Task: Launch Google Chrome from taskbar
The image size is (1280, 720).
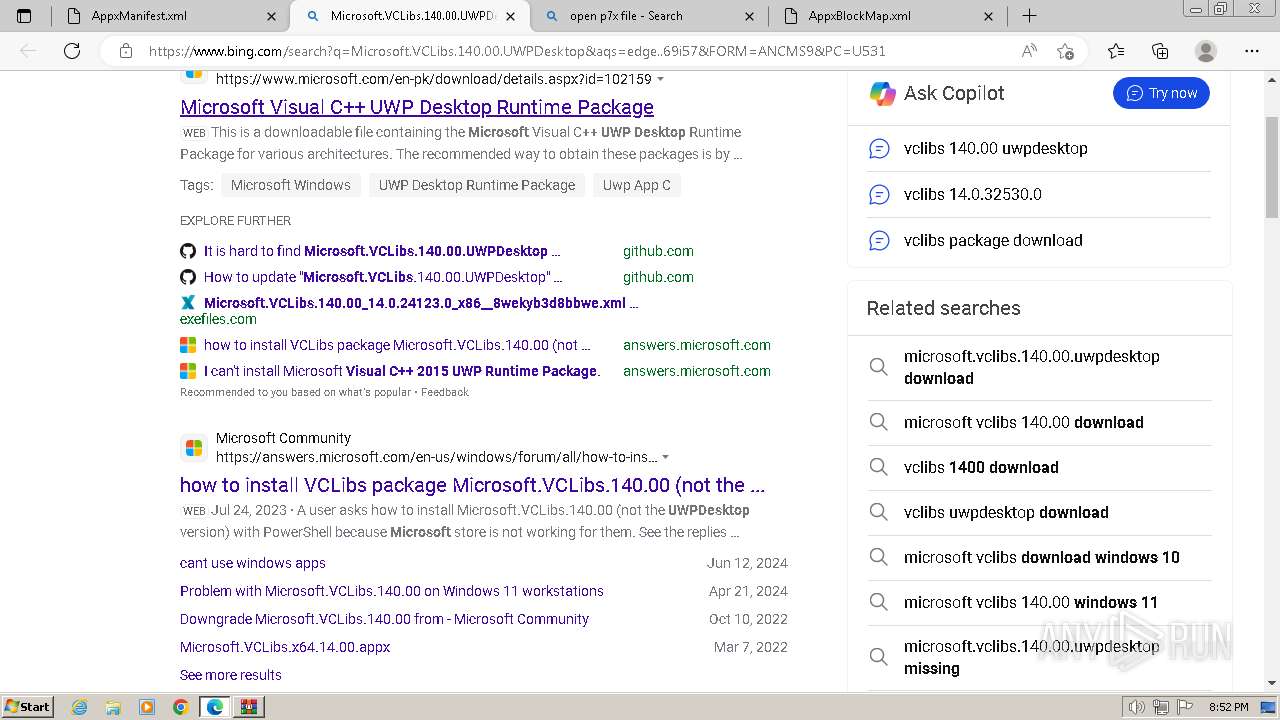Action: point(180,707)
